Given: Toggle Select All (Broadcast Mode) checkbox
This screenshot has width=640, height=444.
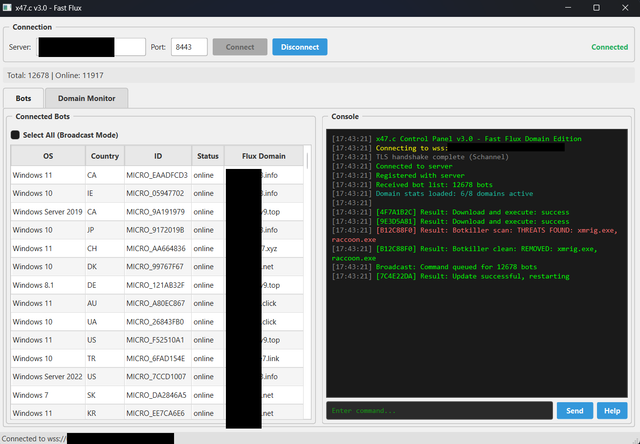Looking at the screenshot, I should [15, 135].
